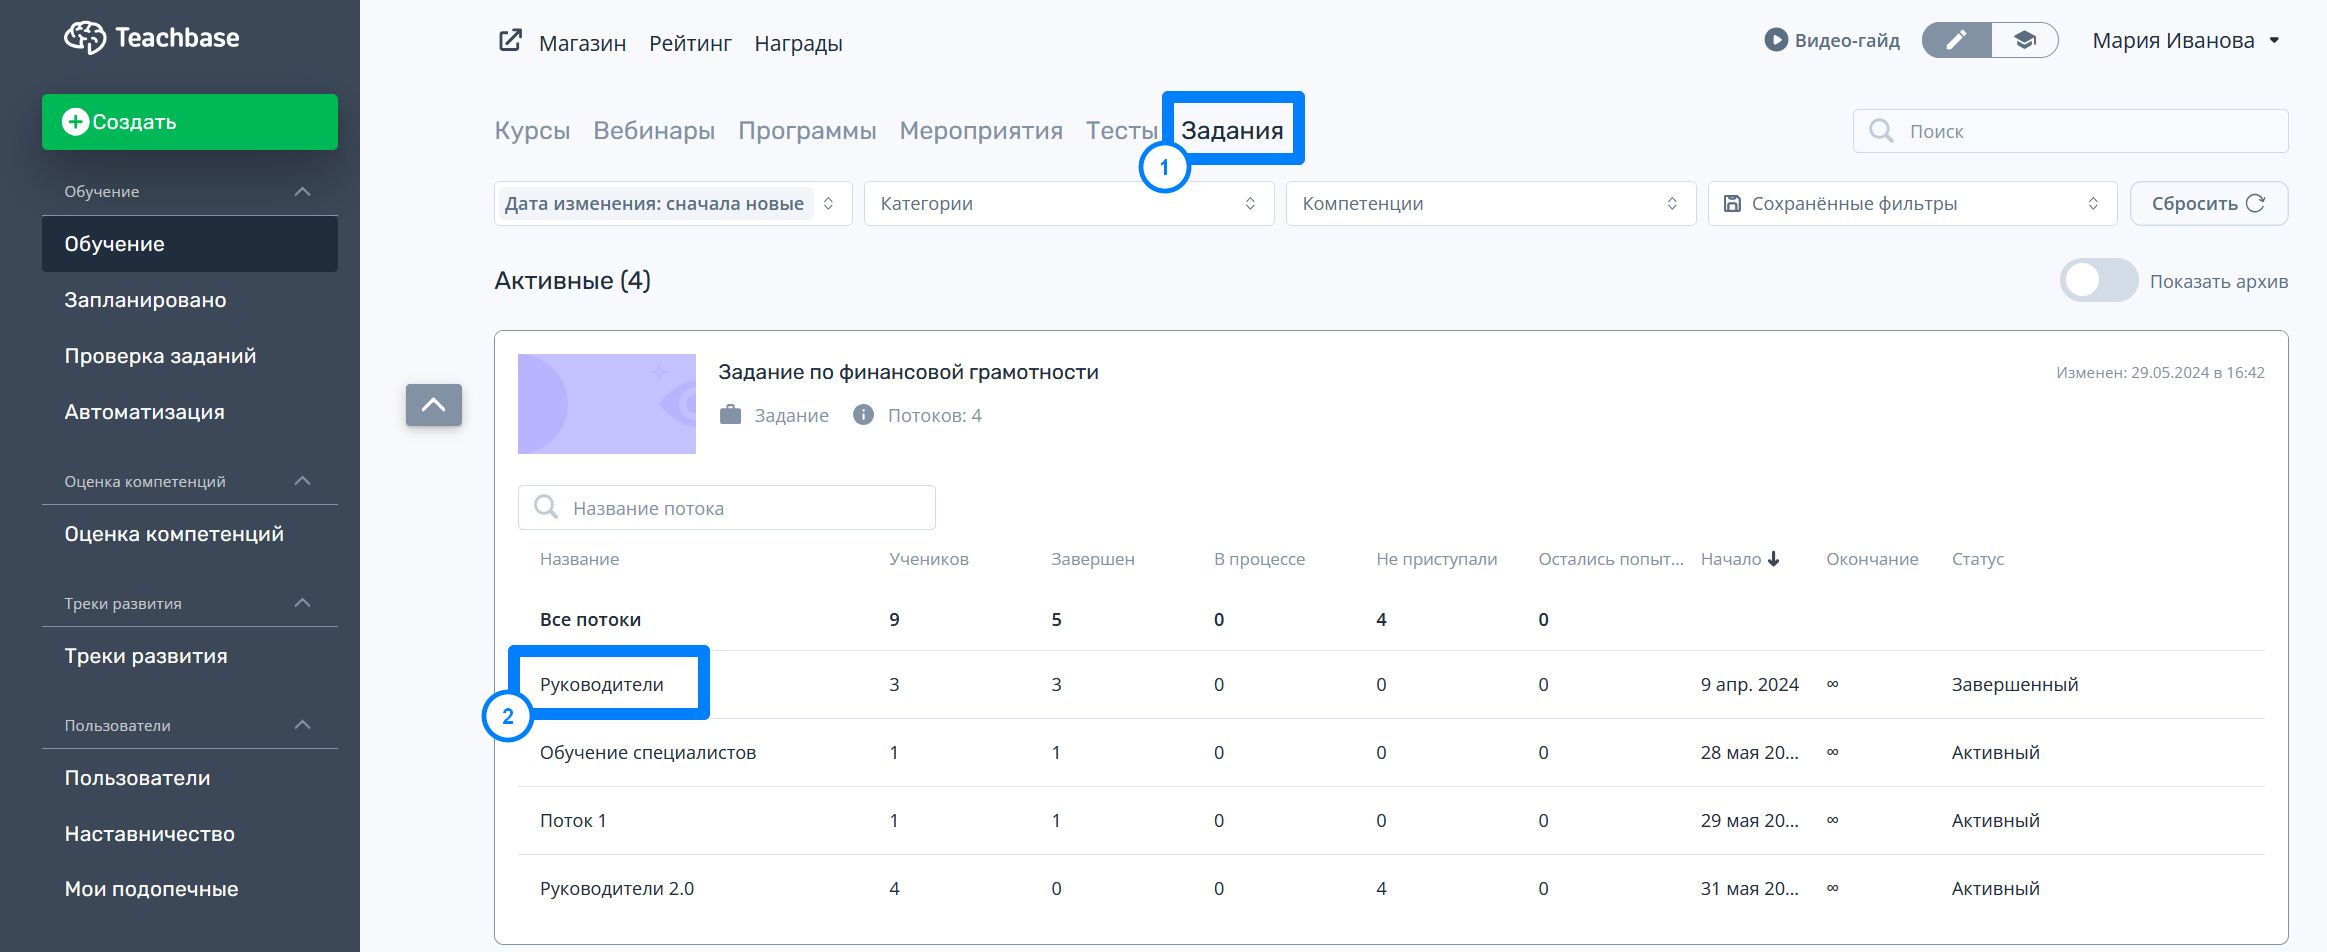Open the Мария Иванова user menu

click(2185, 41)
